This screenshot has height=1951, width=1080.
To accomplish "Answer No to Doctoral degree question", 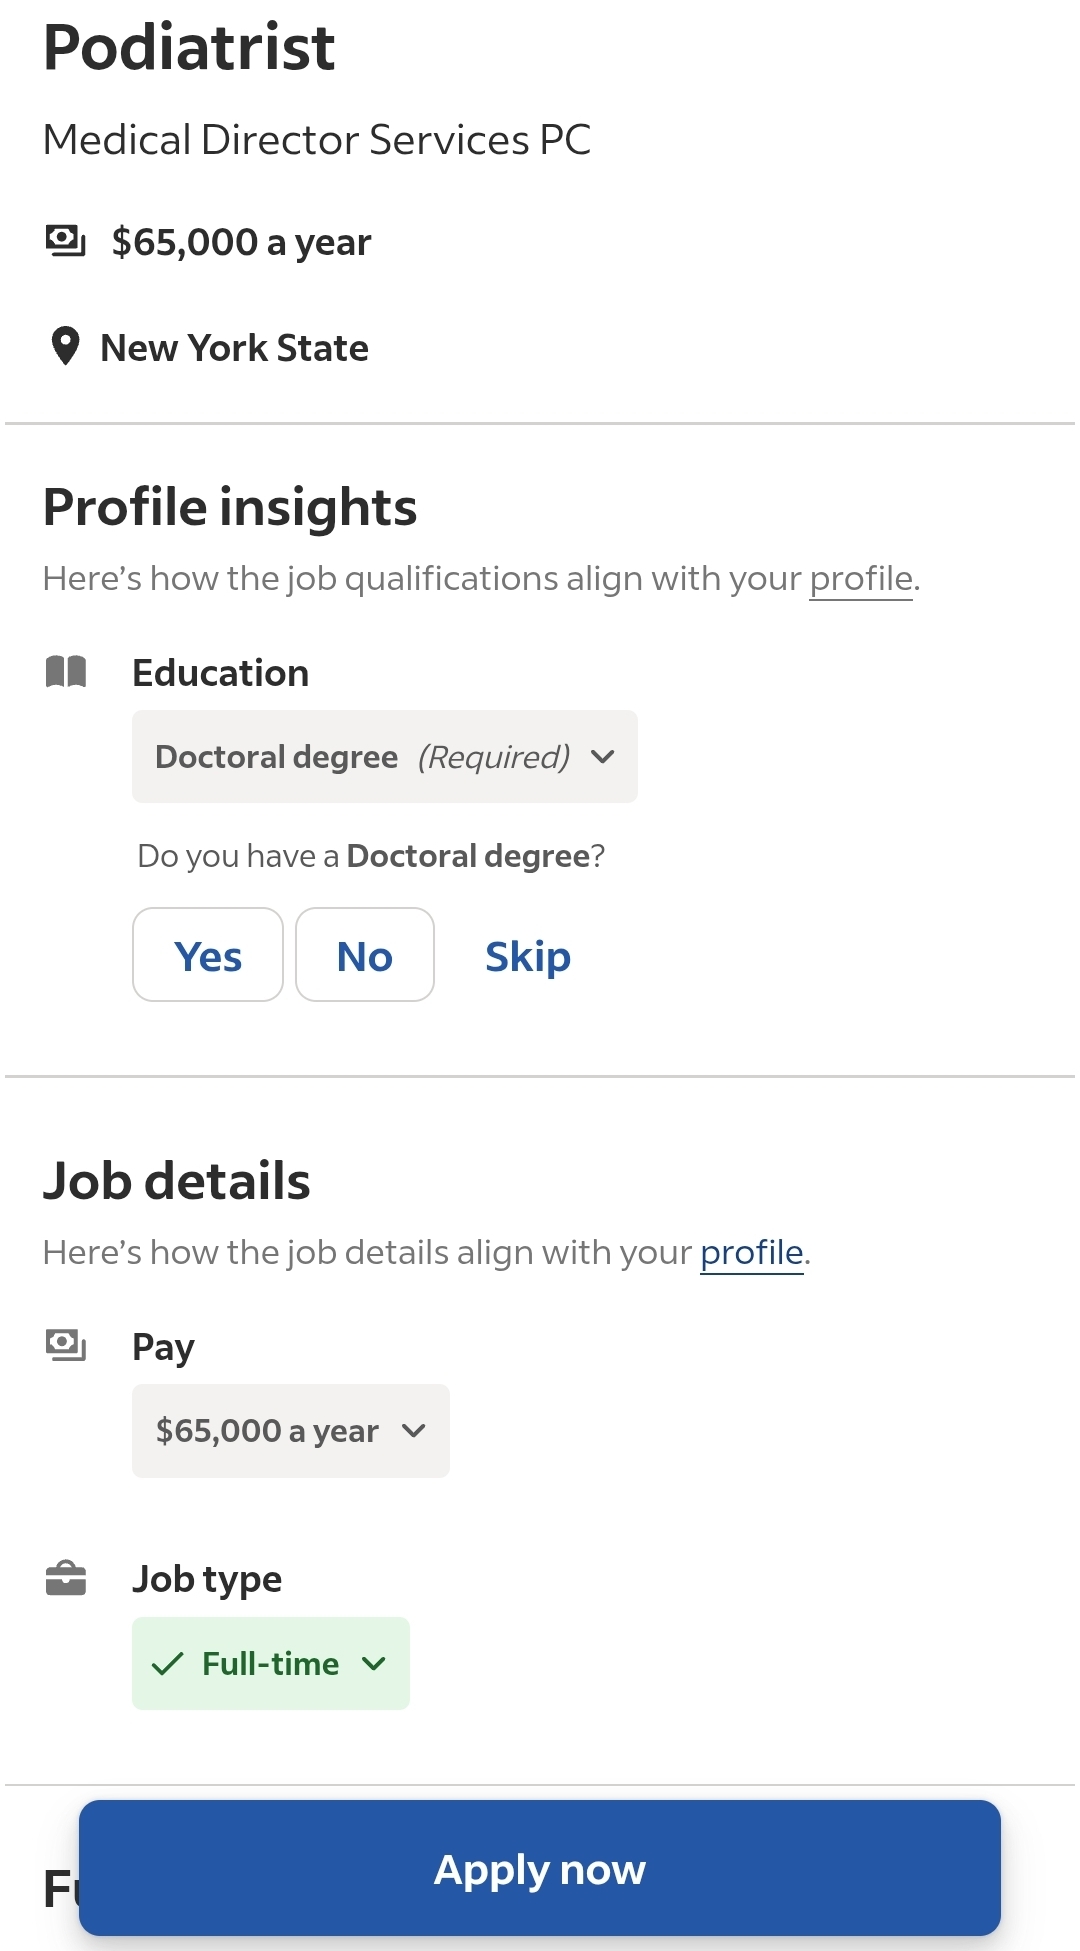I will [x=365, y=955].
